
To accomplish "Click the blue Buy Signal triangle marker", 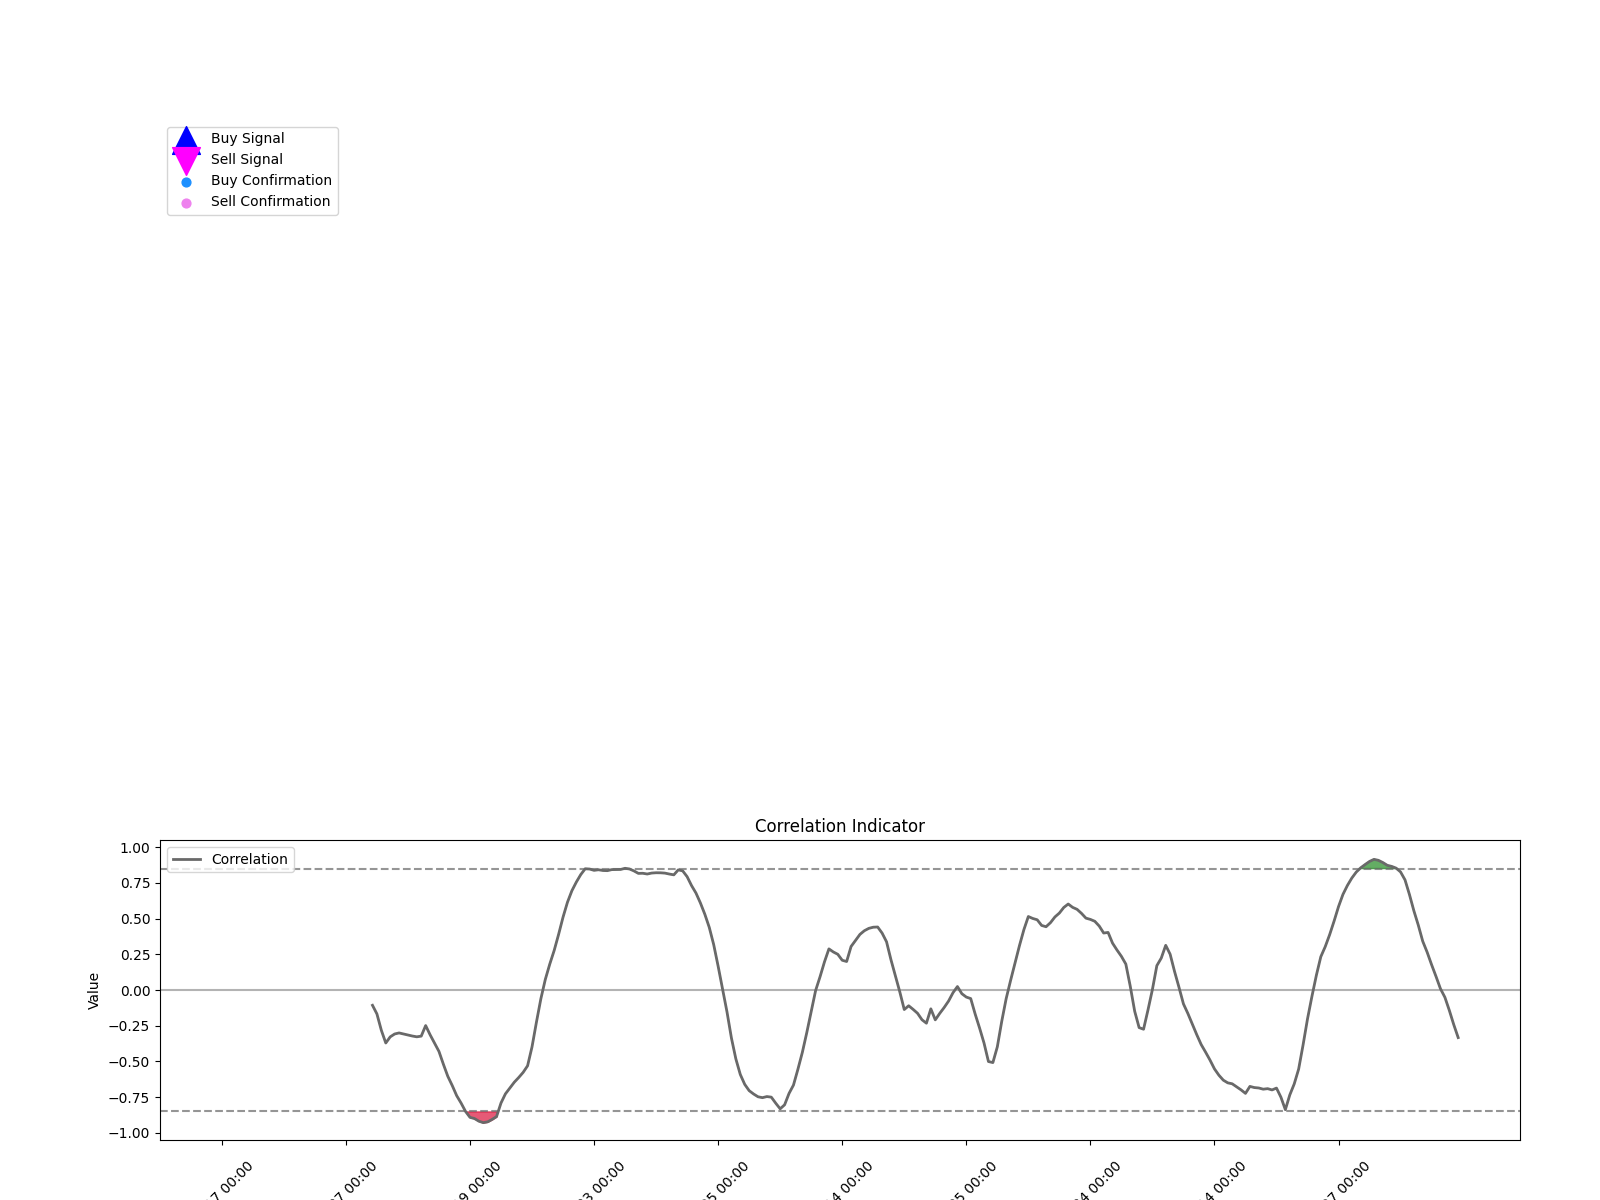I will coord(186,140).
